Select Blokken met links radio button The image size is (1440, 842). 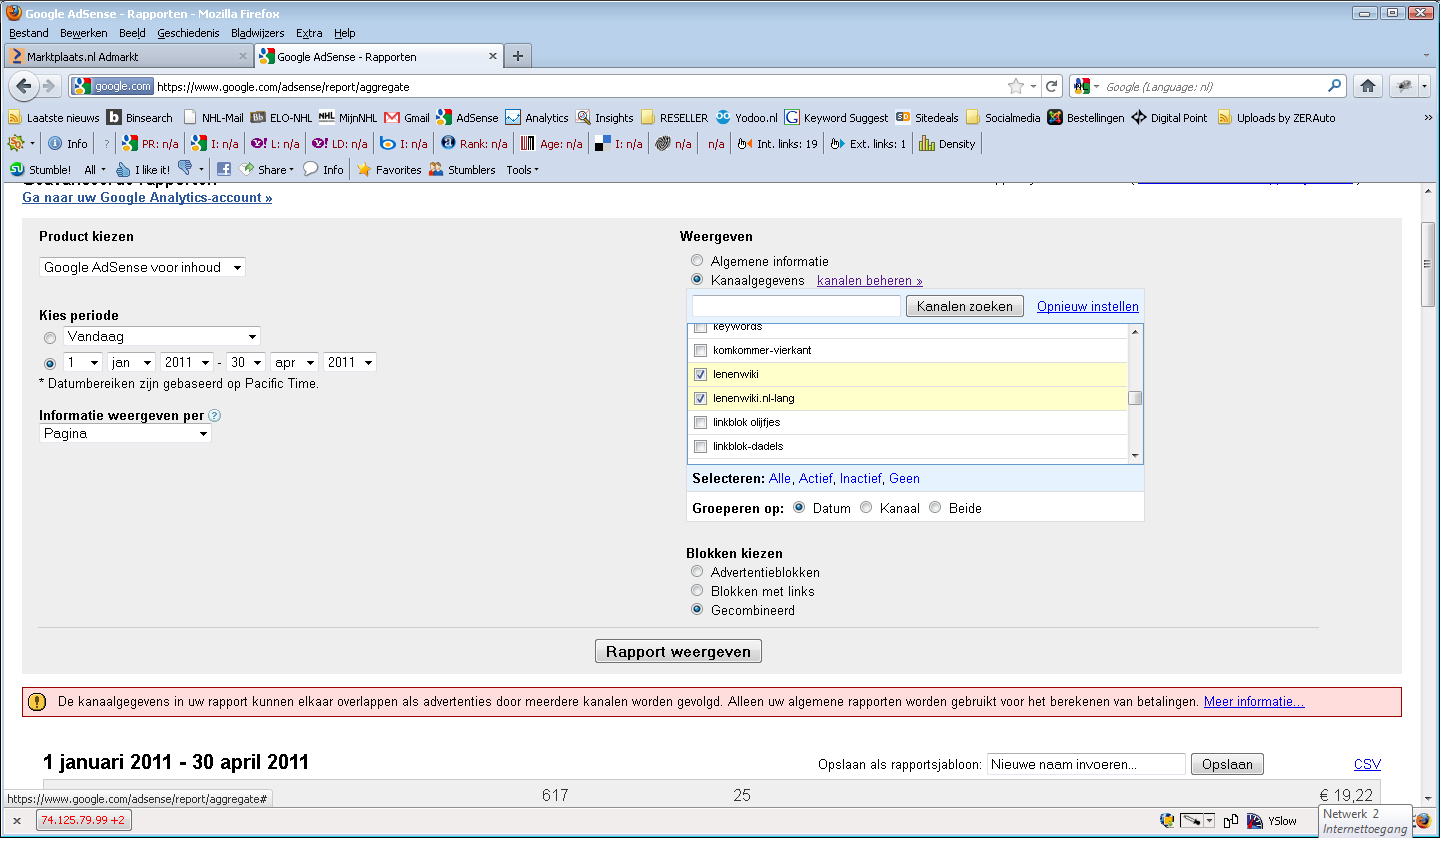click(697, 590)
